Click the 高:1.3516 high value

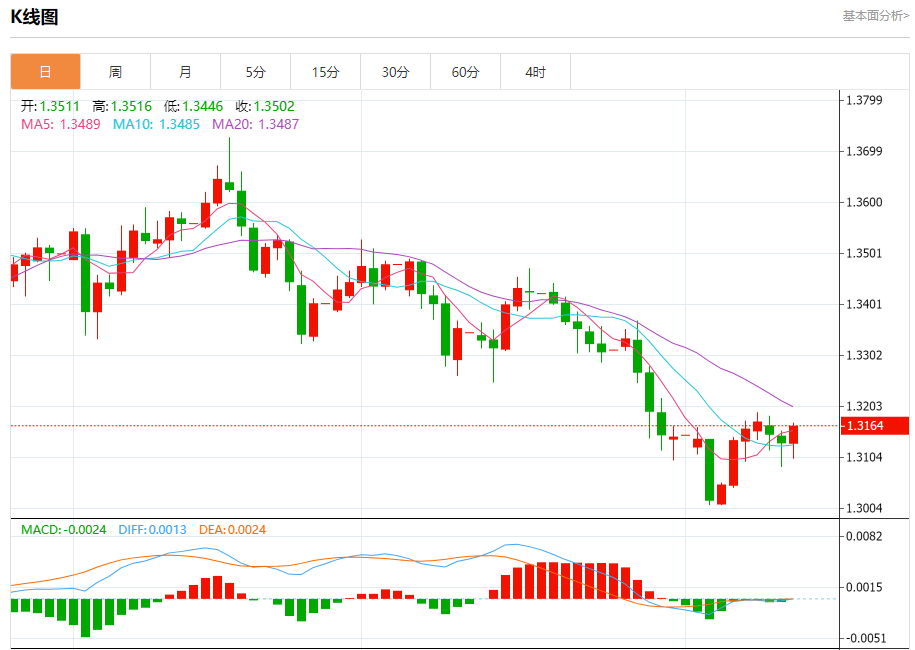(x=122, y=106)
